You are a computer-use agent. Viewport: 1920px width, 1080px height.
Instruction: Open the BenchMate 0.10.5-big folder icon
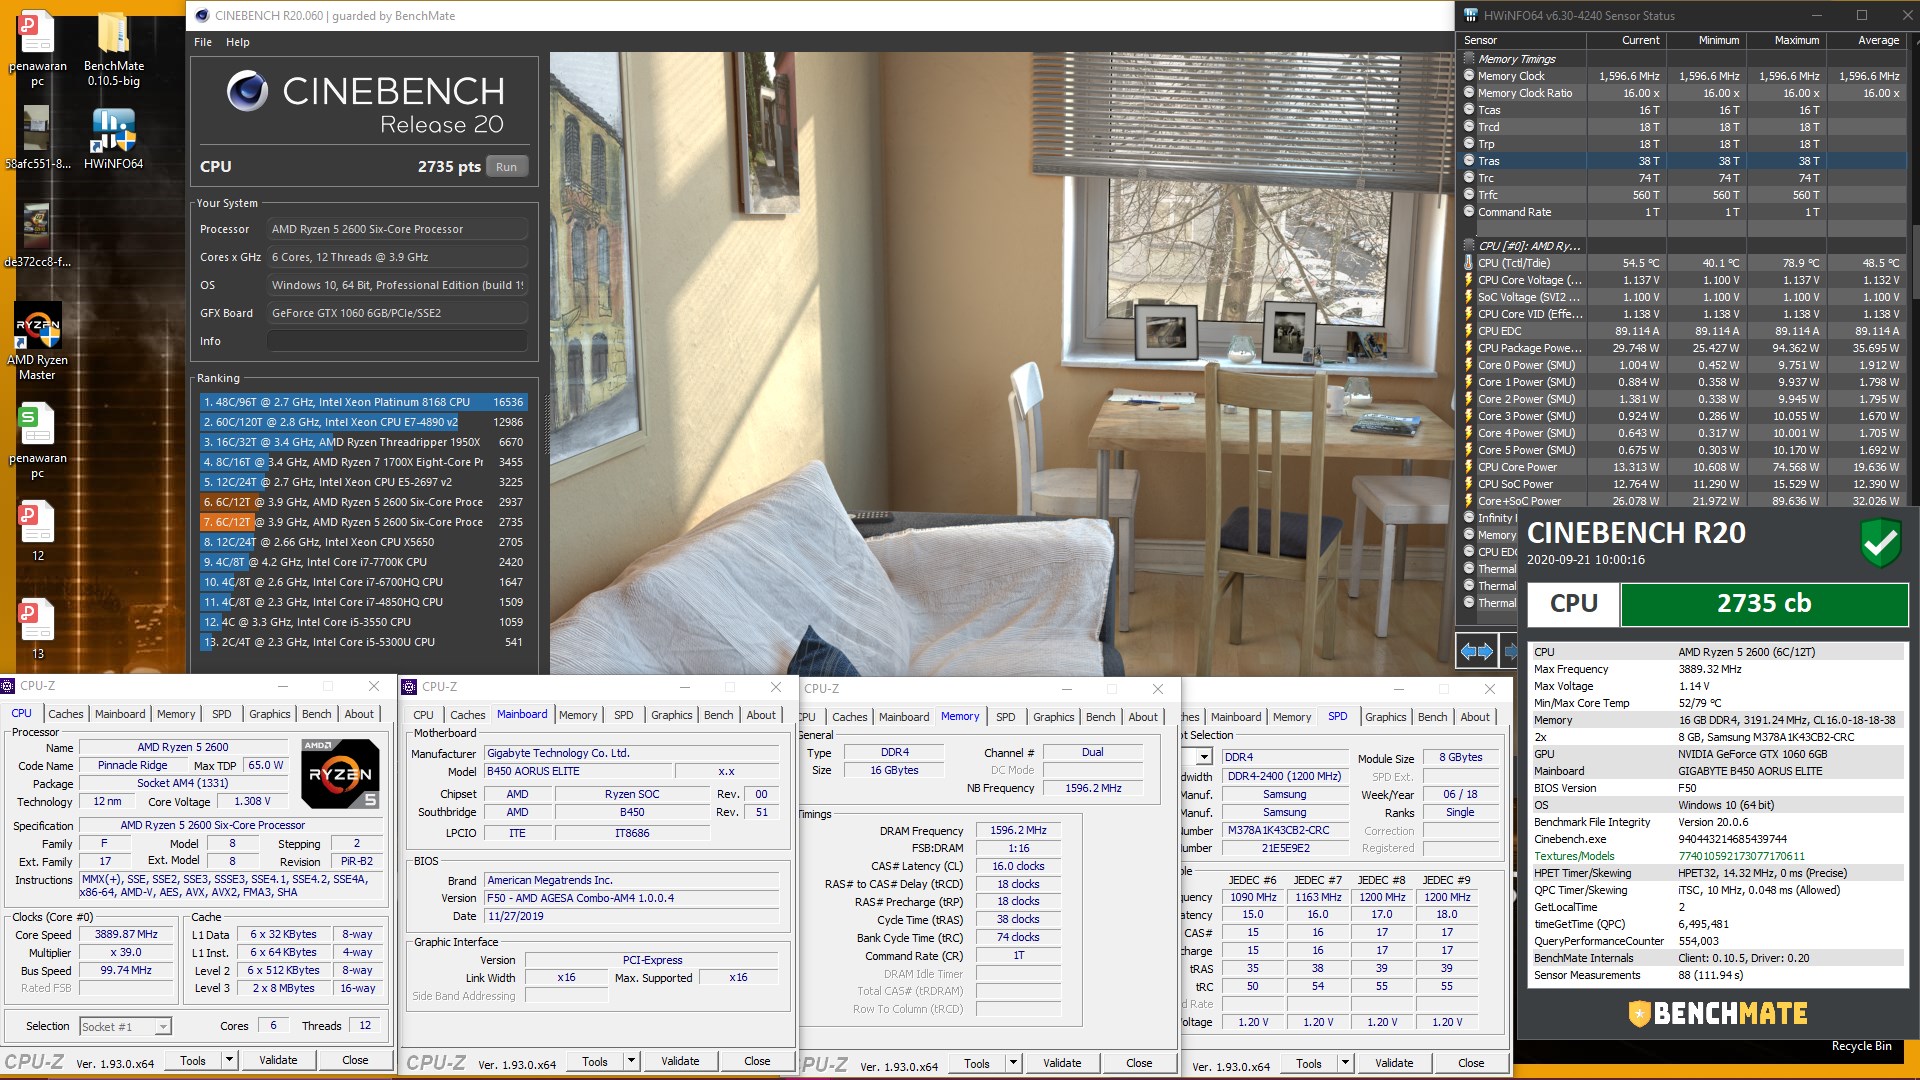tap(113, 33)
